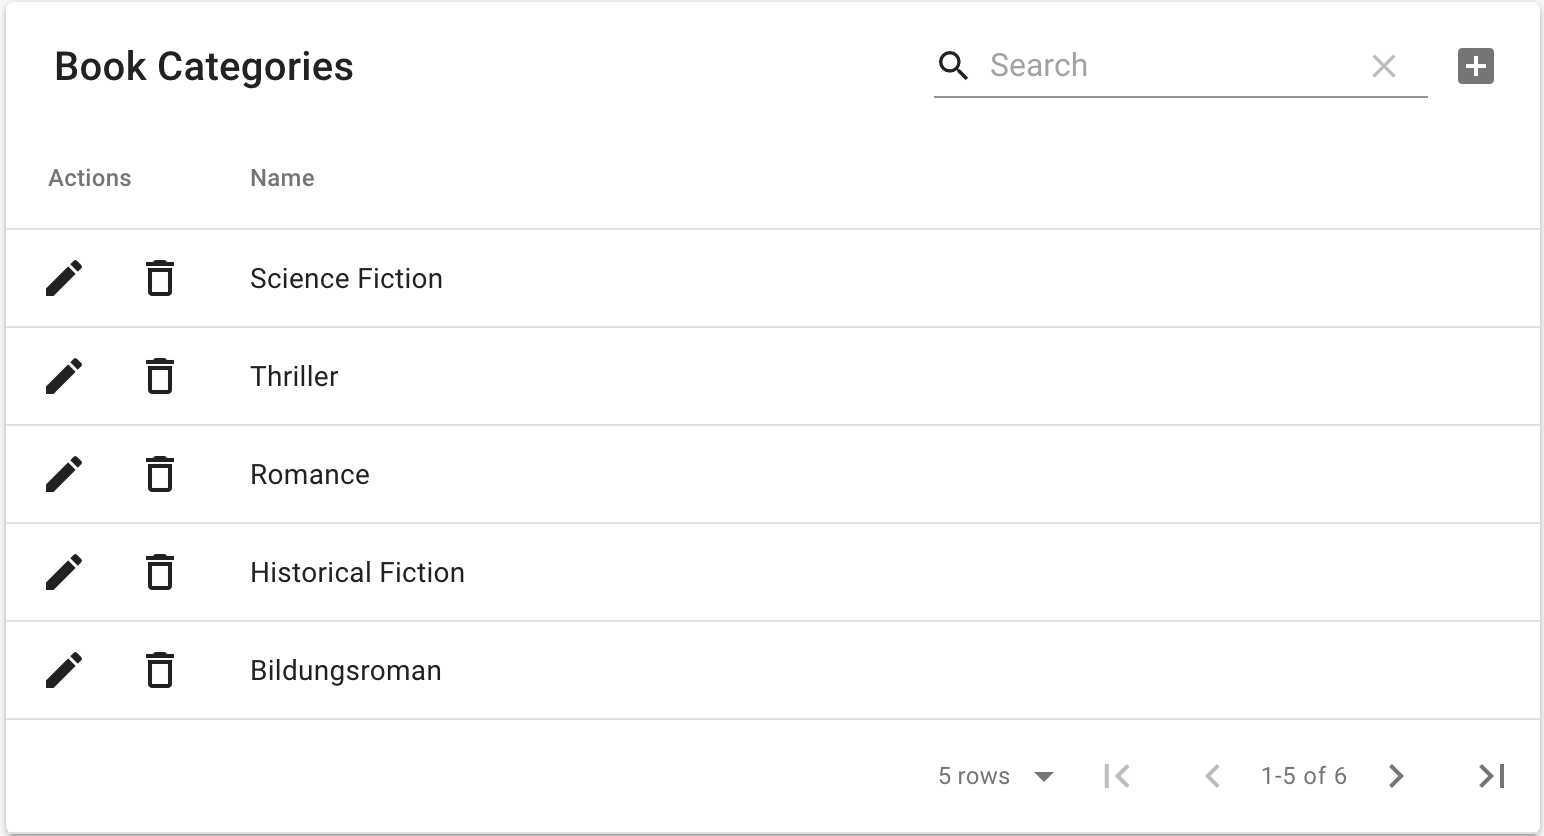Delete the Bildungsroman category

point(160,670)
